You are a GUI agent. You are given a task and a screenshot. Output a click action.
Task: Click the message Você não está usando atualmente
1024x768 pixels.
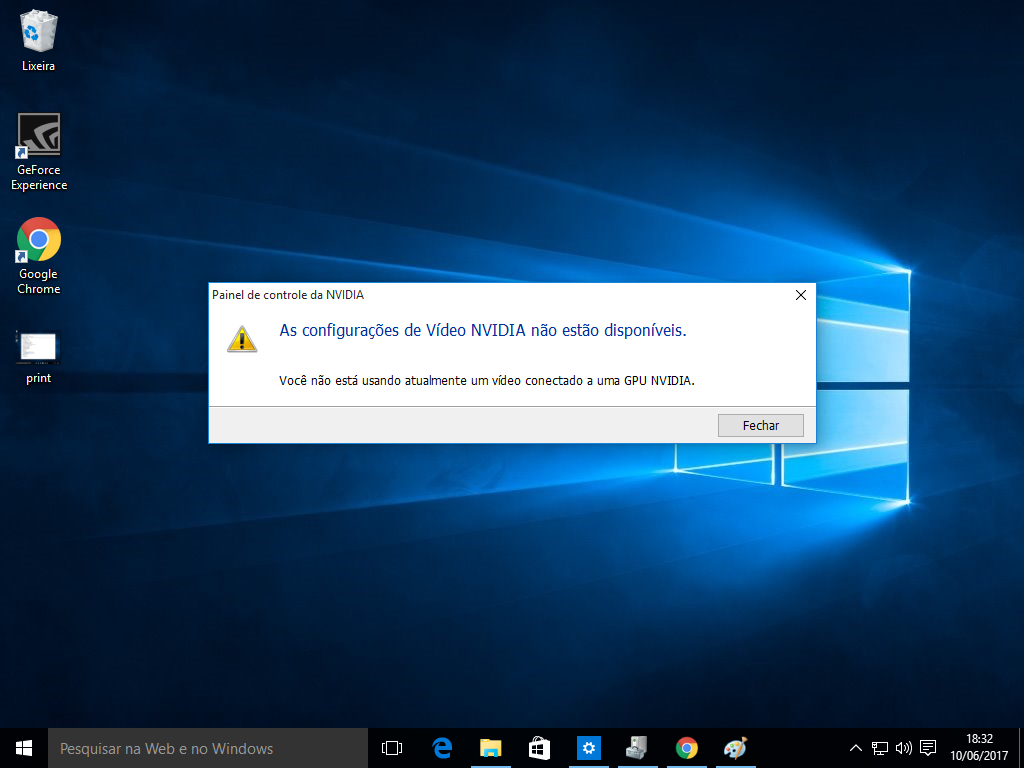pyautogui.click(x=487, y=380)
